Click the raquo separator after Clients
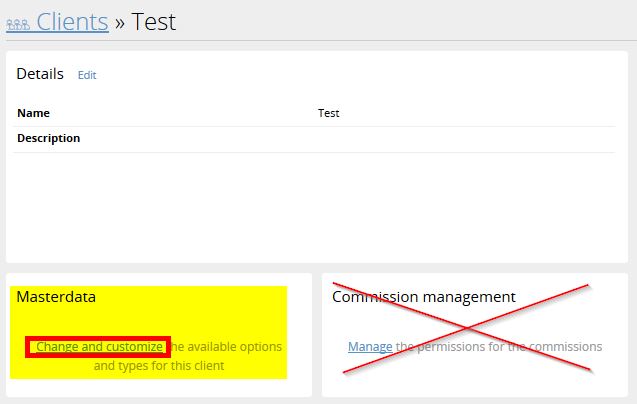 pos(118,22)
